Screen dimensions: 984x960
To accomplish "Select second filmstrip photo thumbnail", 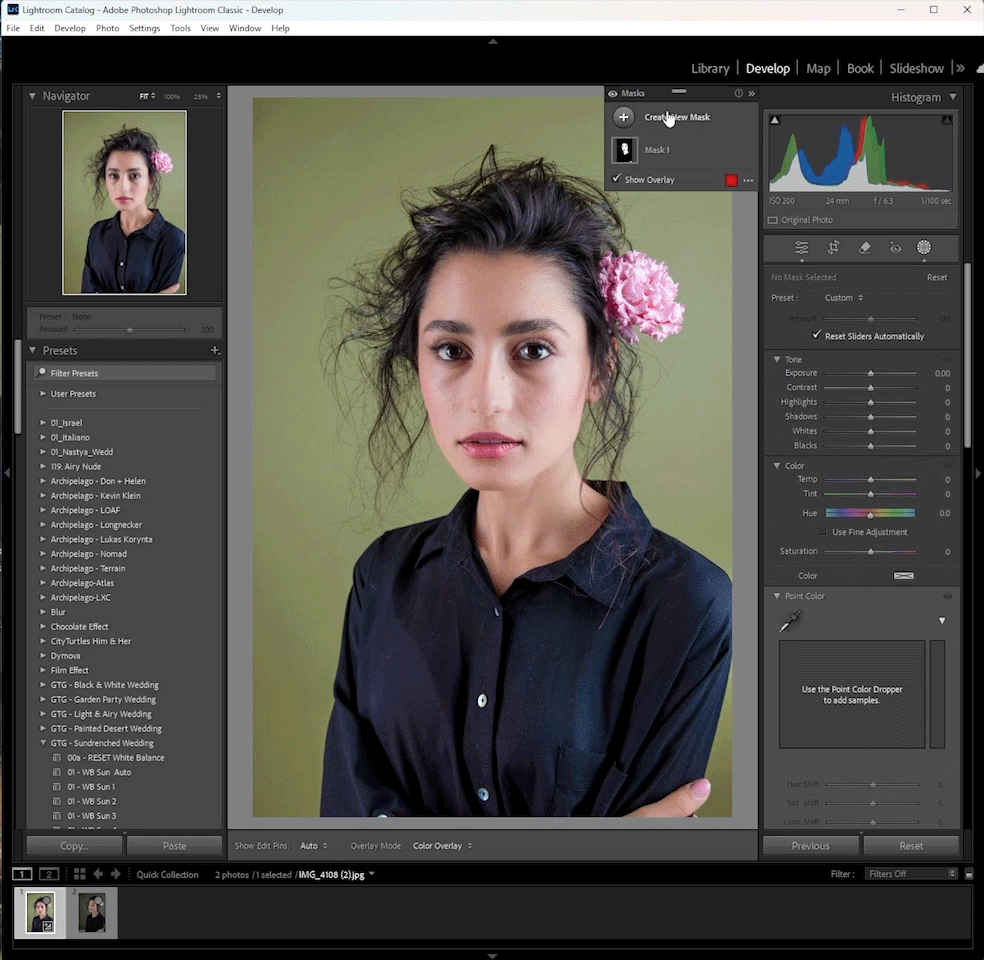I will click(92, 913).
